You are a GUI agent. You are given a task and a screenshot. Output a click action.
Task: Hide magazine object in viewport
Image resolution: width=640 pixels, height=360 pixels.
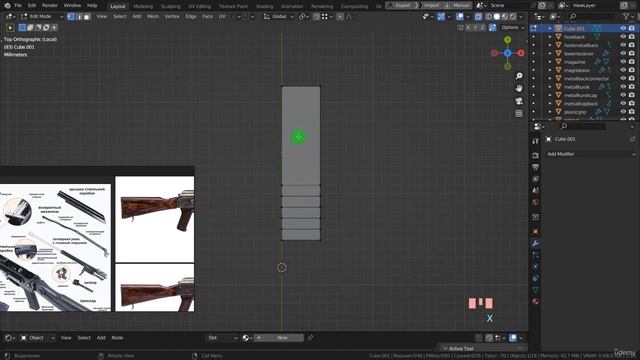[623, 62]
